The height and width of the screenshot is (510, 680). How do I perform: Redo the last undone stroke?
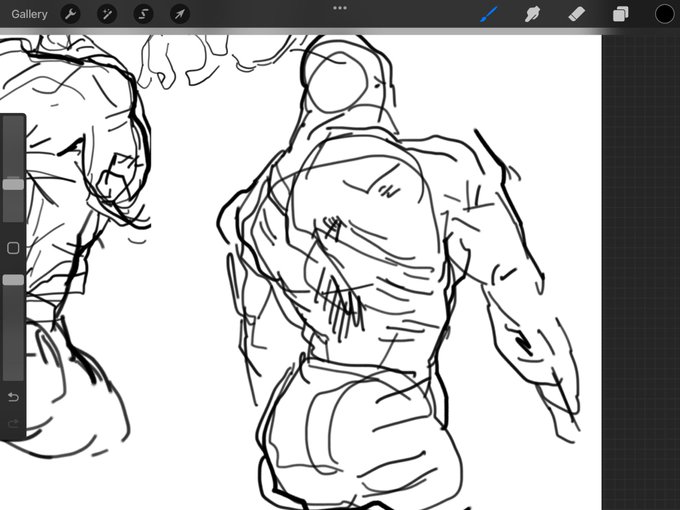(x=13, y=423)
